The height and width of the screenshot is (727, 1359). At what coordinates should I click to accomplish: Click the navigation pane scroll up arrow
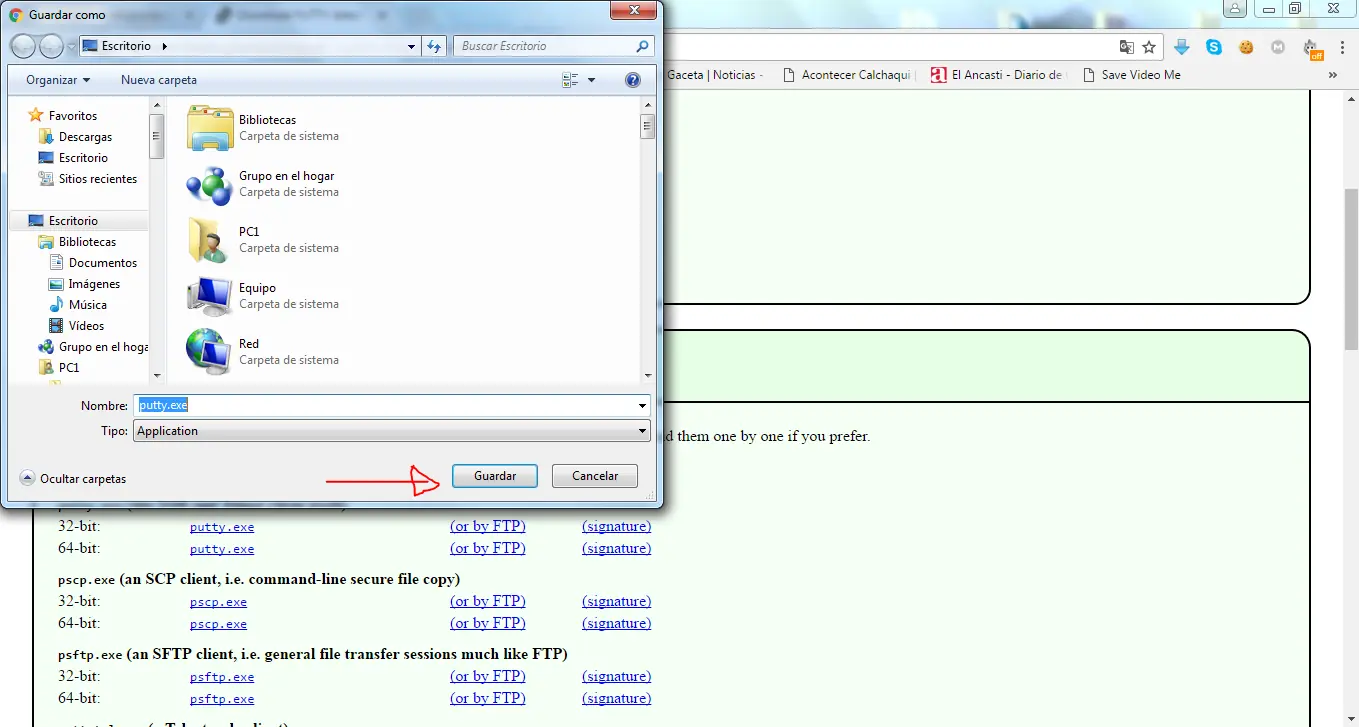click(x=157, y=104)
